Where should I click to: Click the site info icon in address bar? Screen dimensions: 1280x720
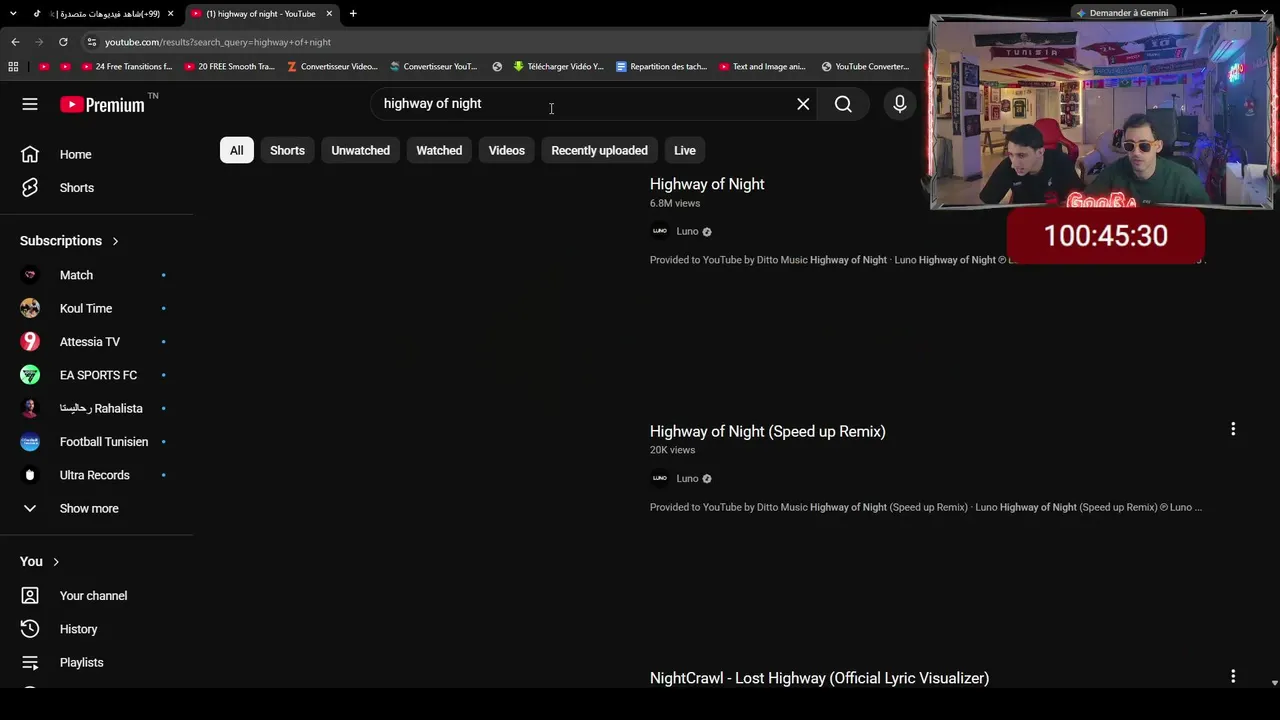coord(91,42)
